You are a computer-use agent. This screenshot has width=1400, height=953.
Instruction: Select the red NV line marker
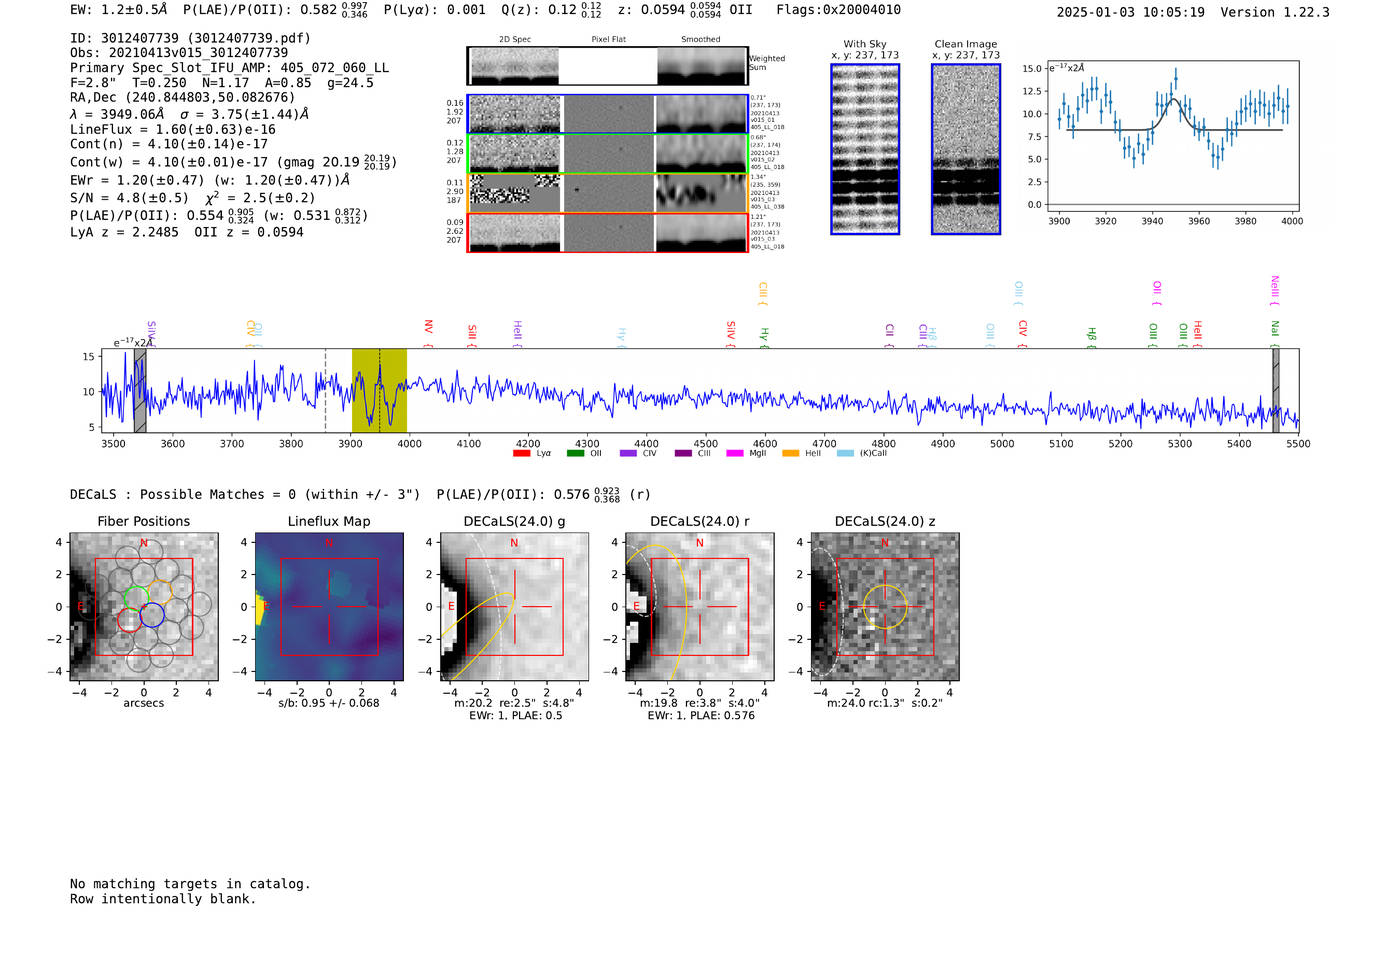coord(428,333)
